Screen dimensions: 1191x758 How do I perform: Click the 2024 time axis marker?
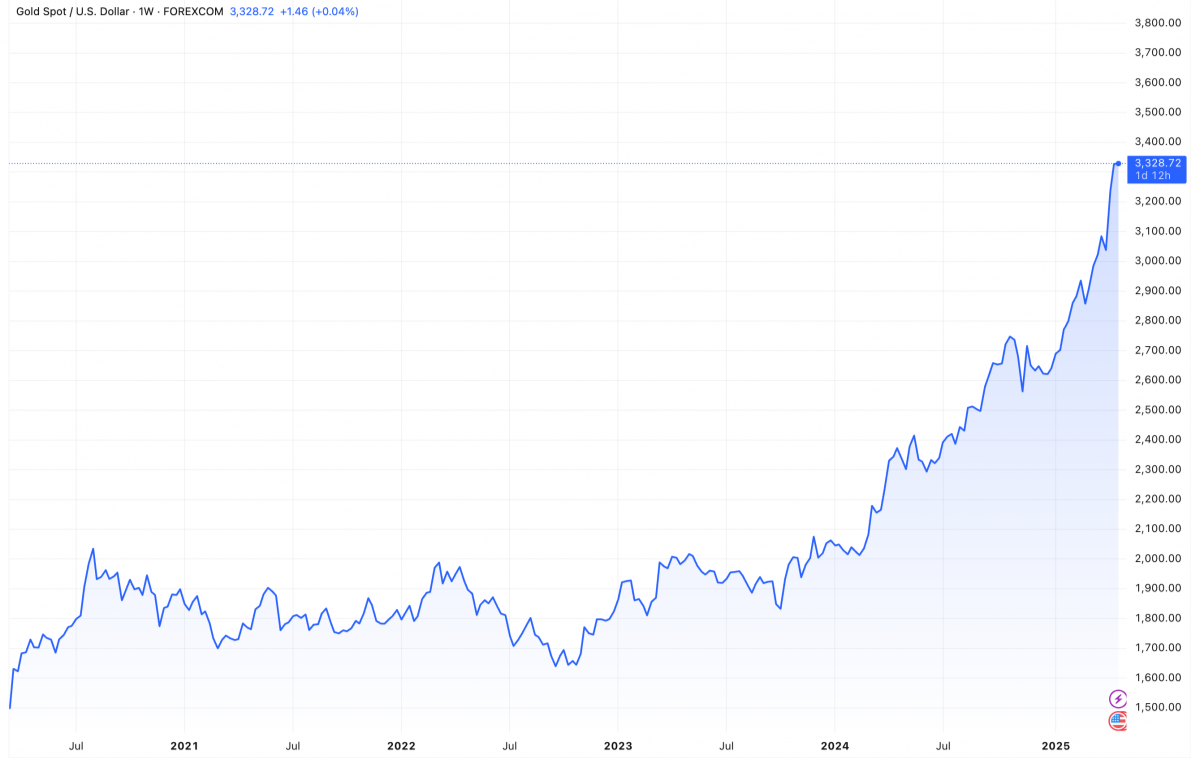[835, 746]
